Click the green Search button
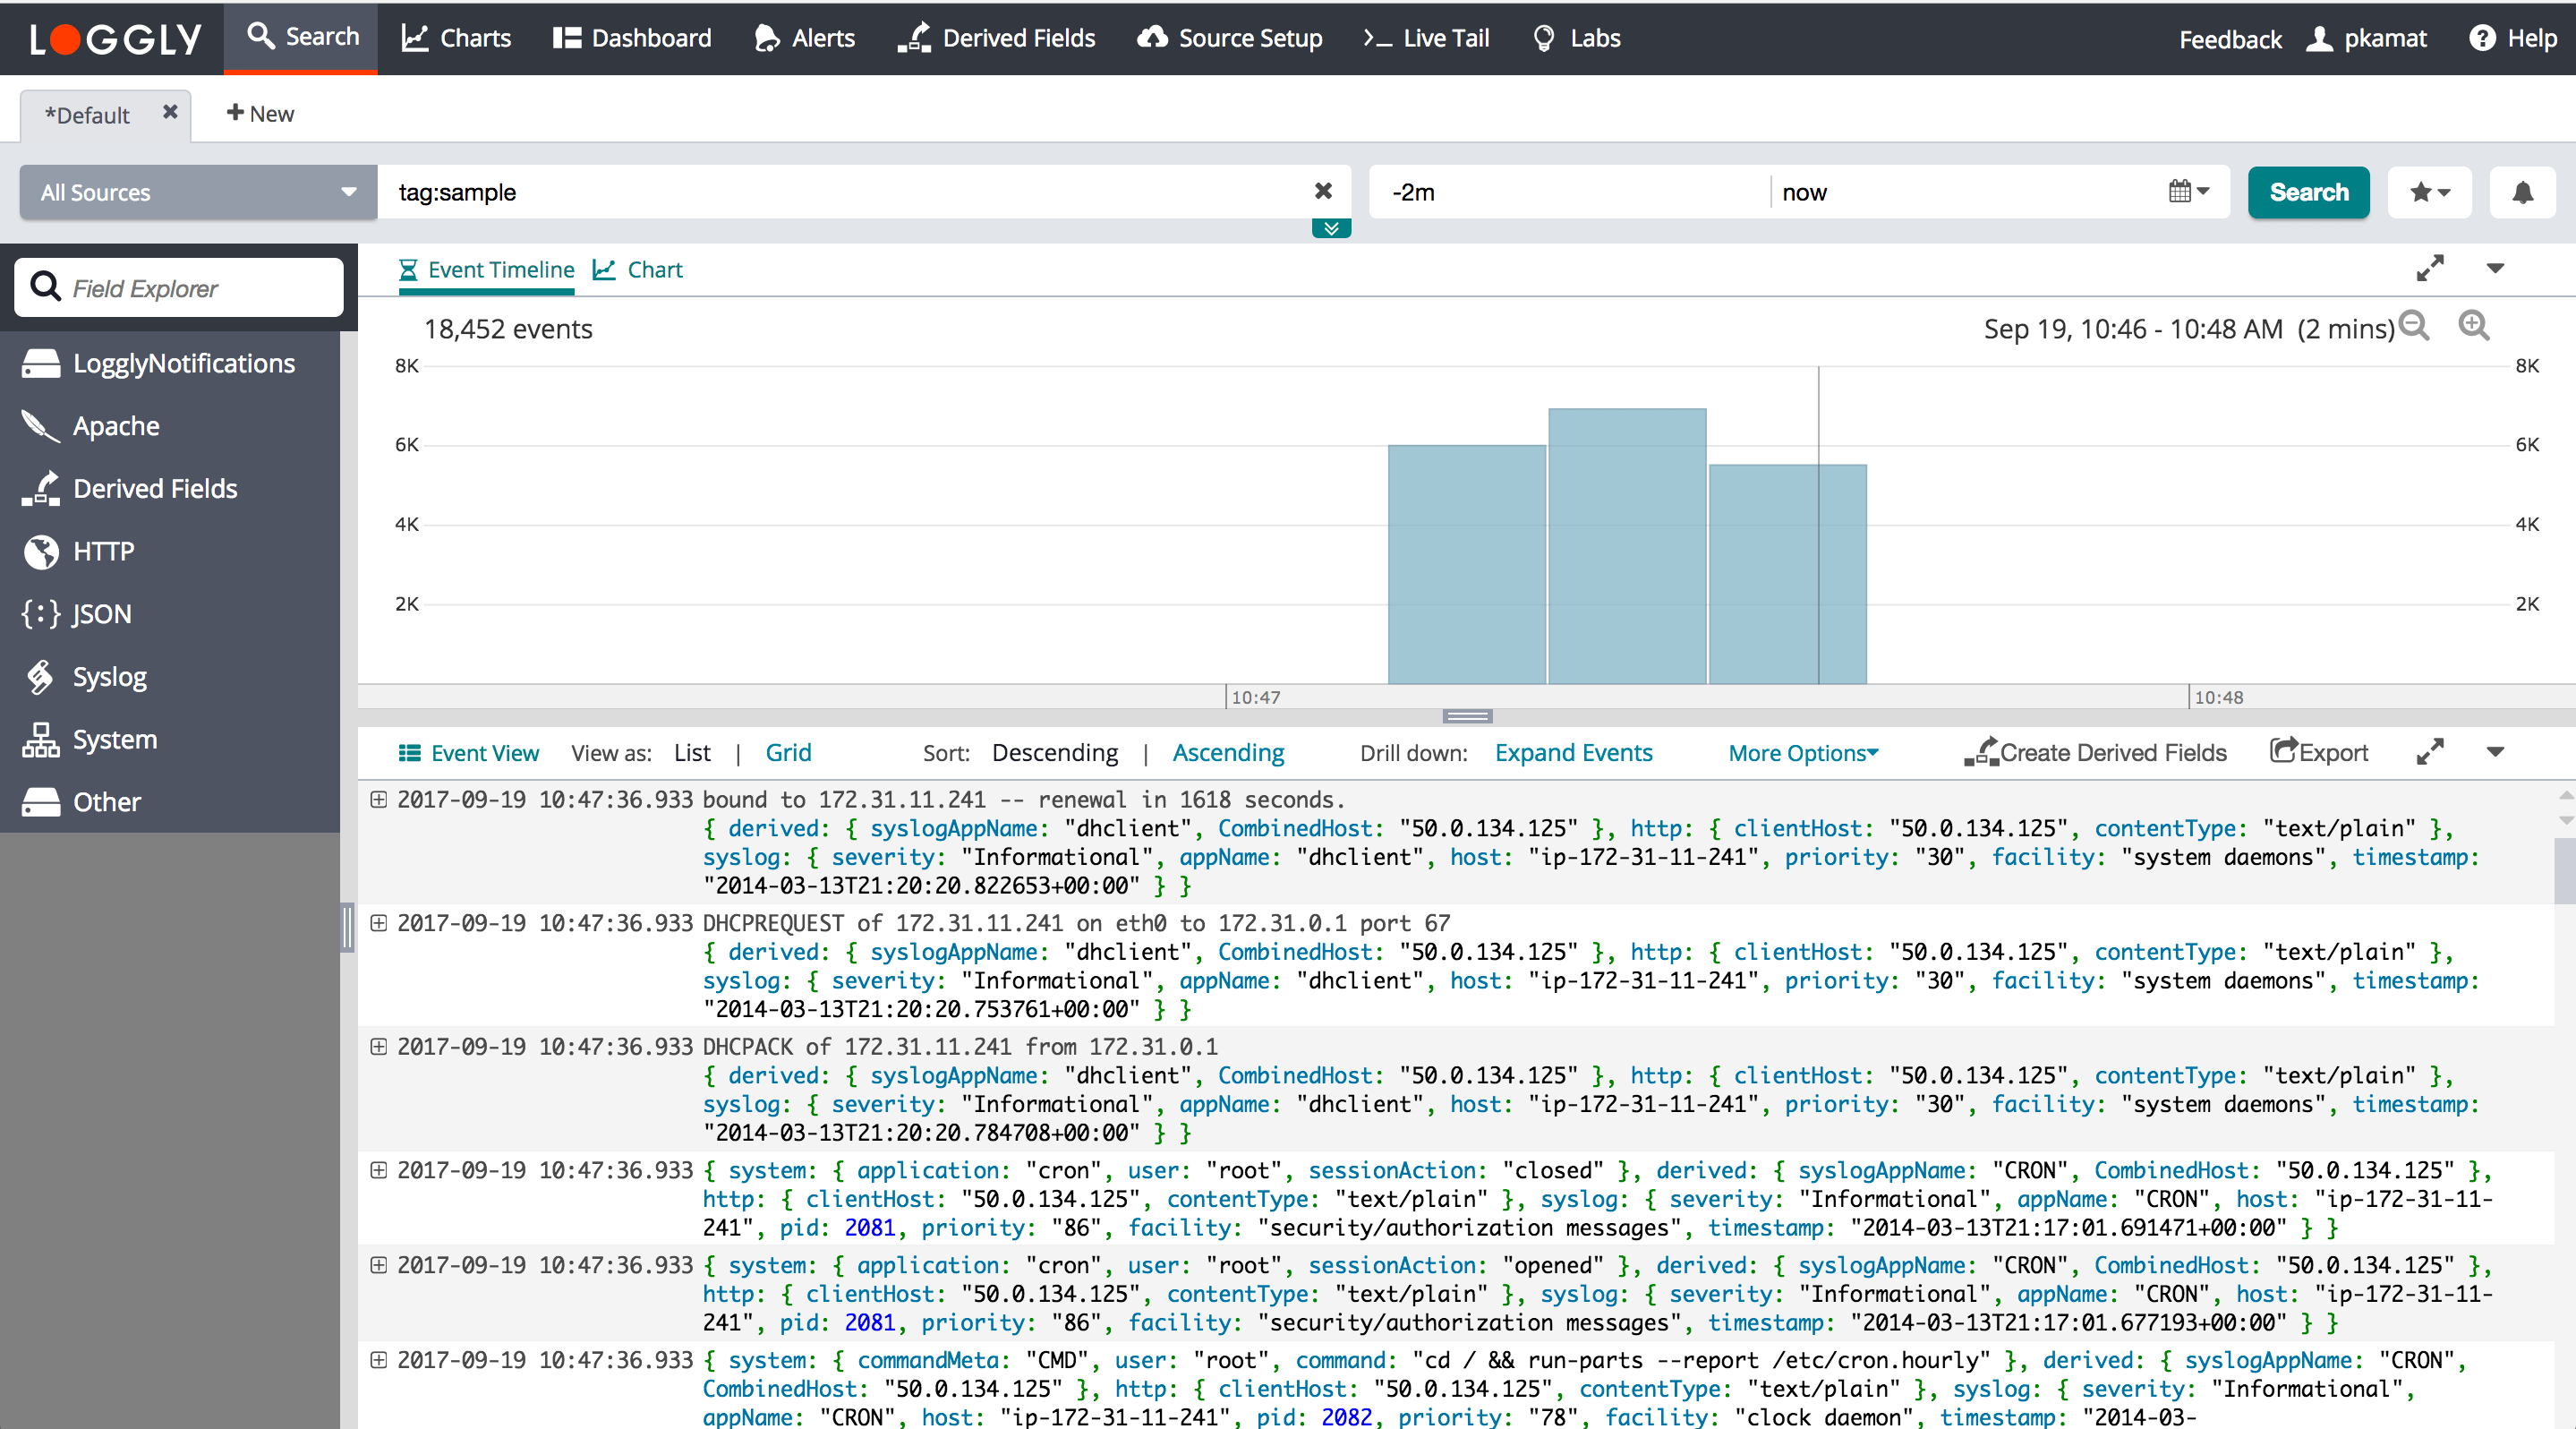The width and height of the screenshot is (2576, 1429). (x=2308, y=192)
